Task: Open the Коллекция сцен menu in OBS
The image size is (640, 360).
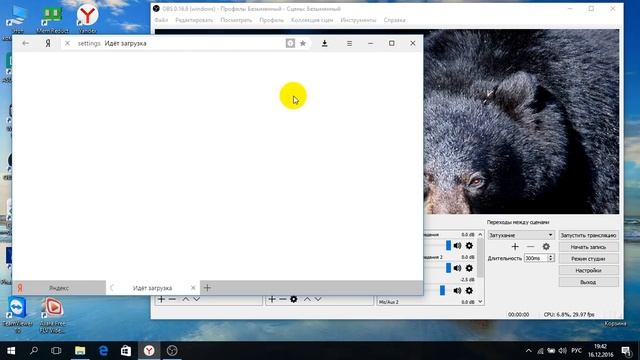Action: (x=312, y=20)
